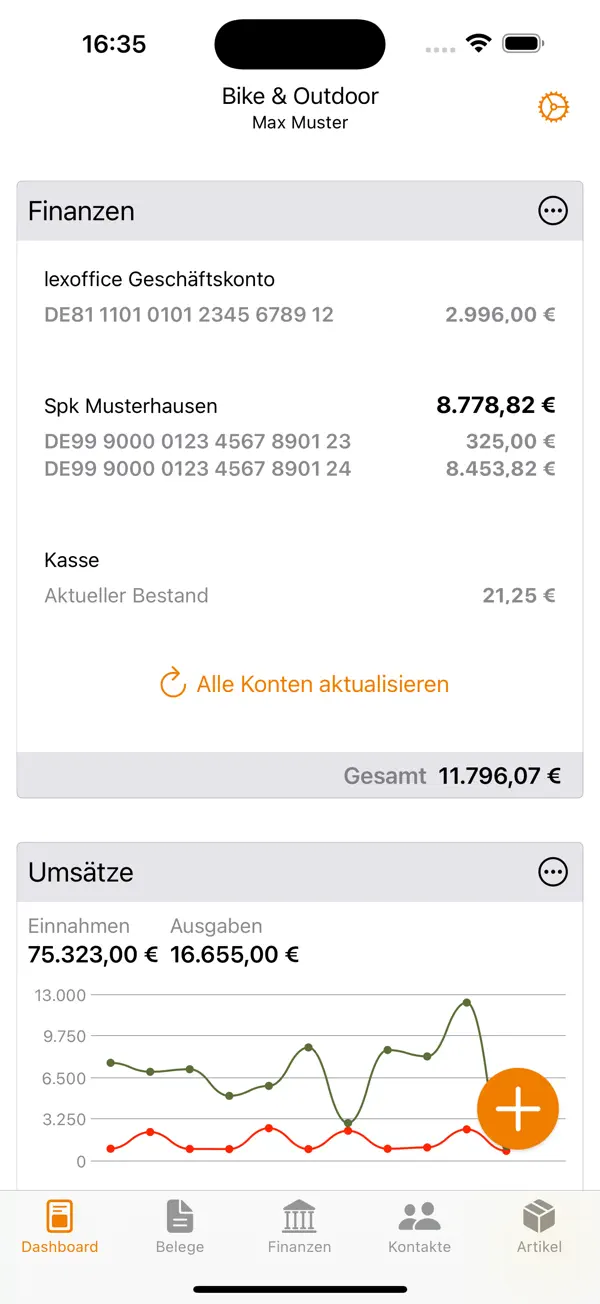Tap the refresh icon next to Alle Konten aktualisieren
This screenshot has height=1304, width=600.
click(172, 684)
